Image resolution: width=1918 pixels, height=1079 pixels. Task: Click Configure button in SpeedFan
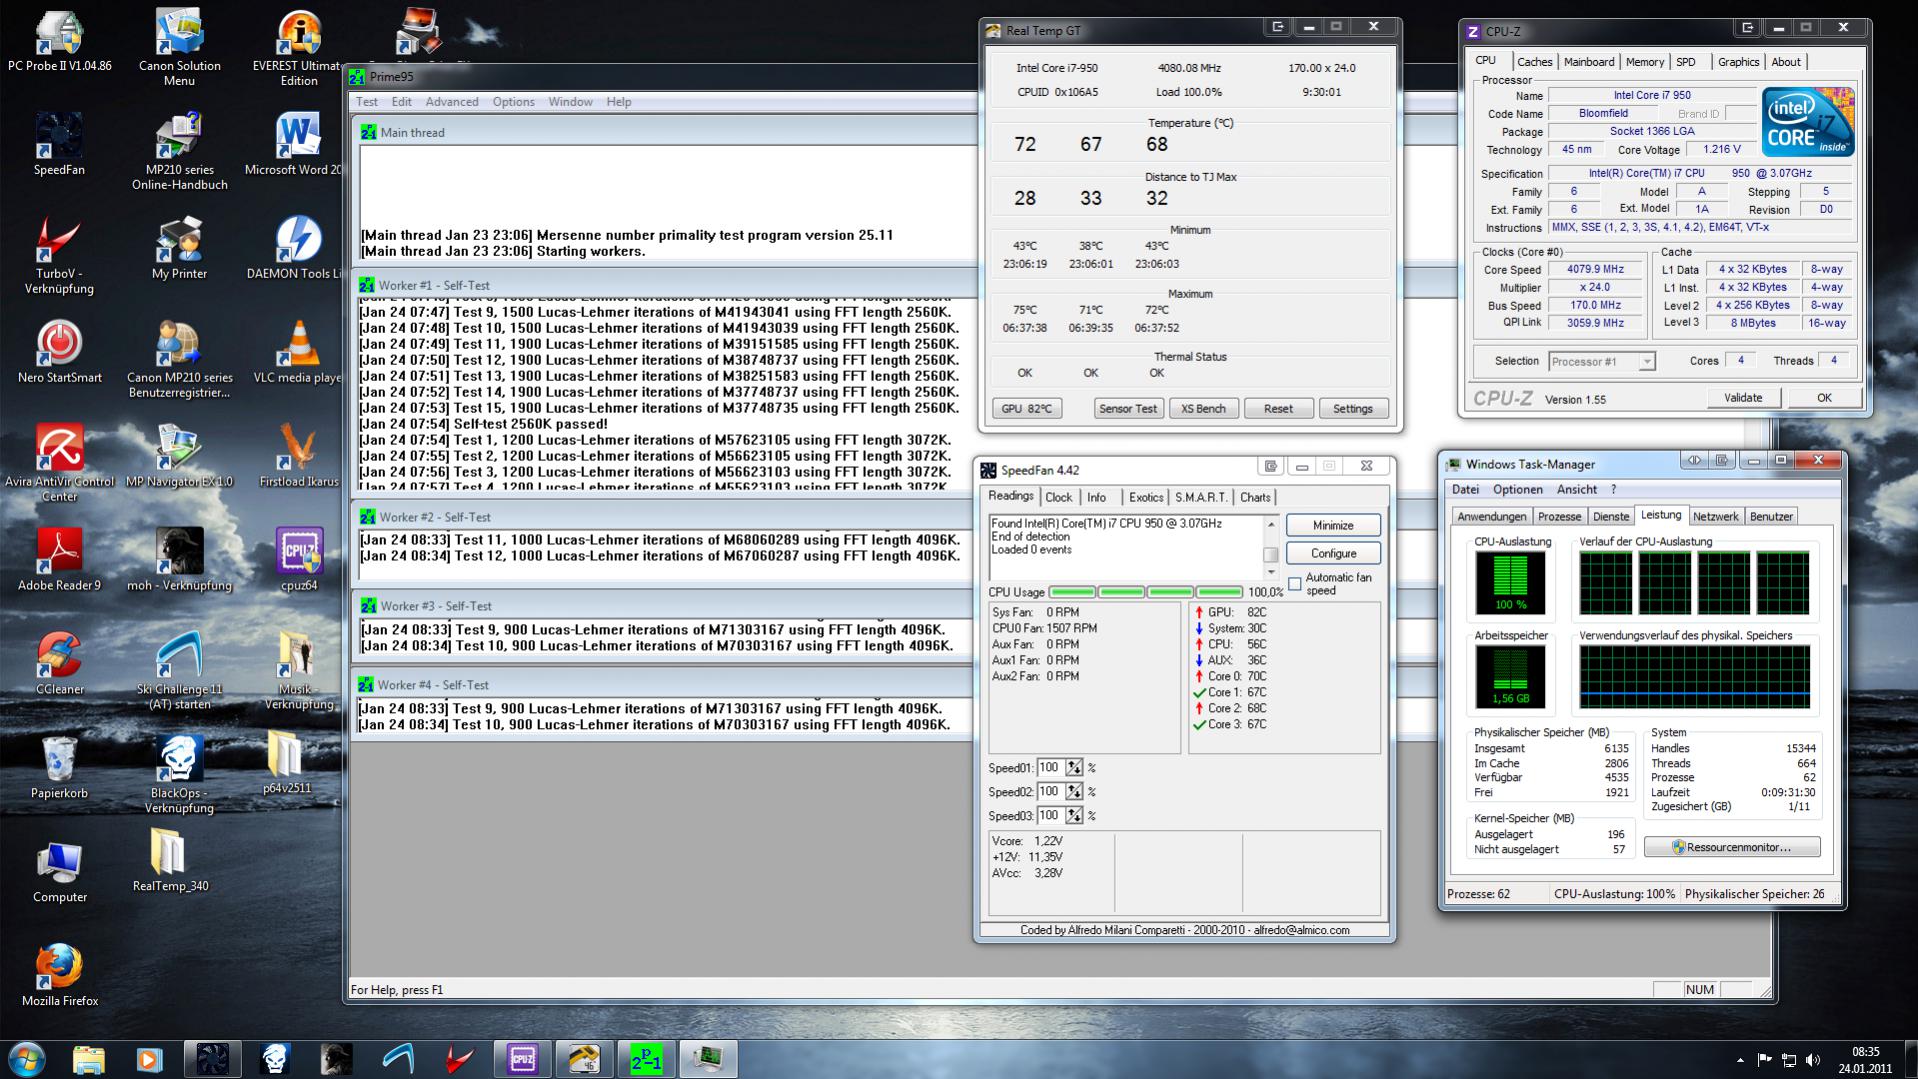[x=1333, y=553]
